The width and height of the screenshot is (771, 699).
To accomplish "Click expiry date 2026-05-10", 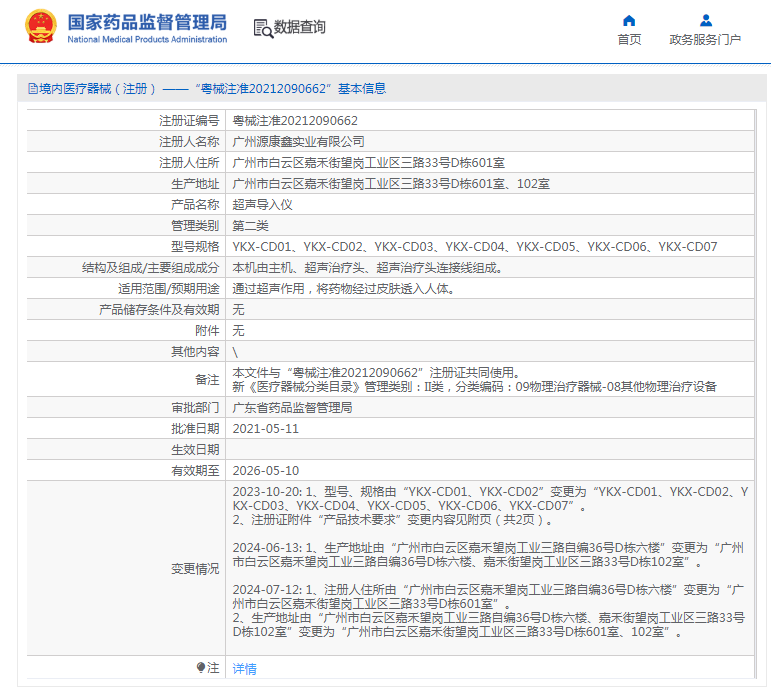I will 266,470.
